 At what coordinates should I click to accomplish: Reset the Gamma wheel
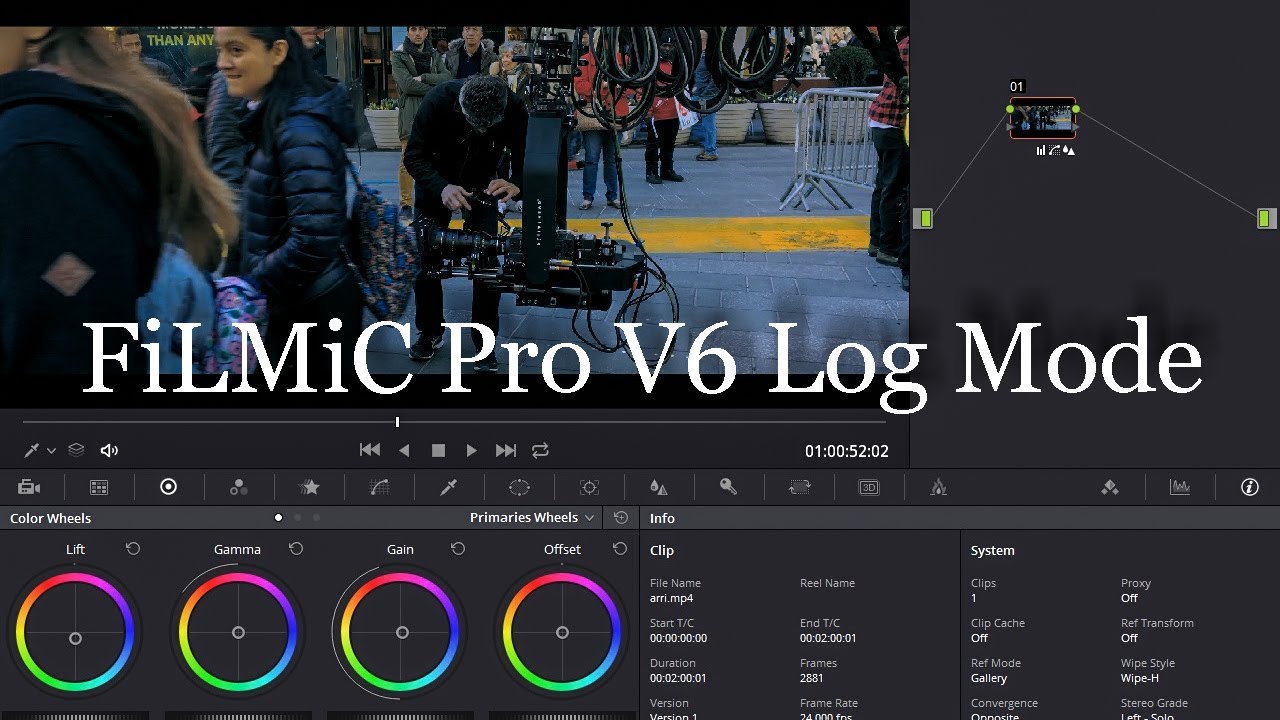(296, 549)
